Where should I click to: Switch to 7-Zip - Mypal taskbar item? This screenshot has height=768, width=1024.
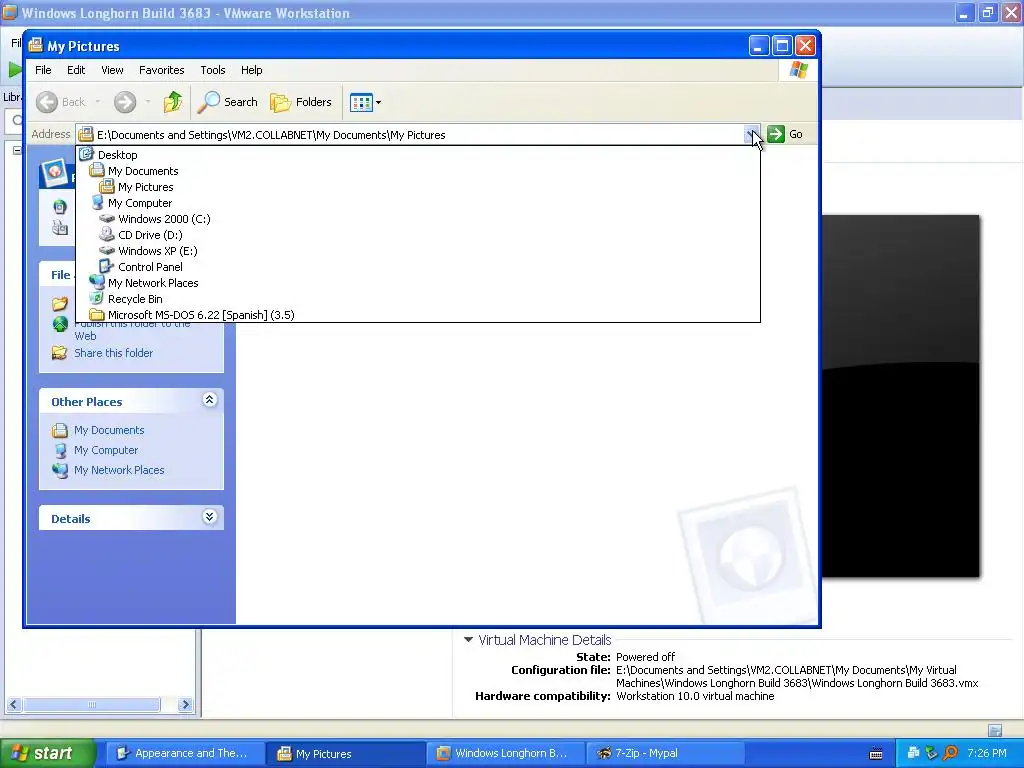[665, 753]
